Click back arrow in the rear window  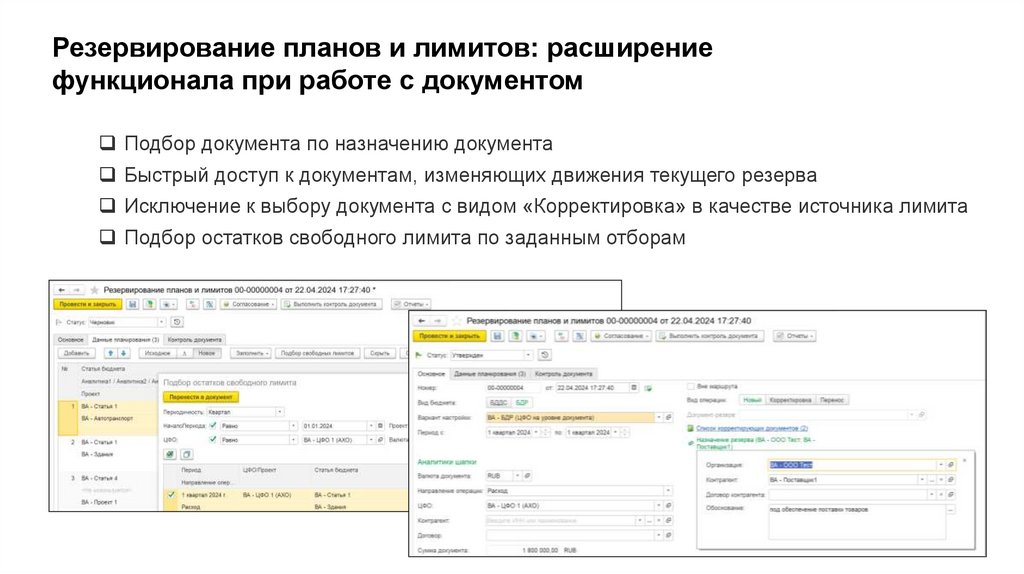(61, 289)
